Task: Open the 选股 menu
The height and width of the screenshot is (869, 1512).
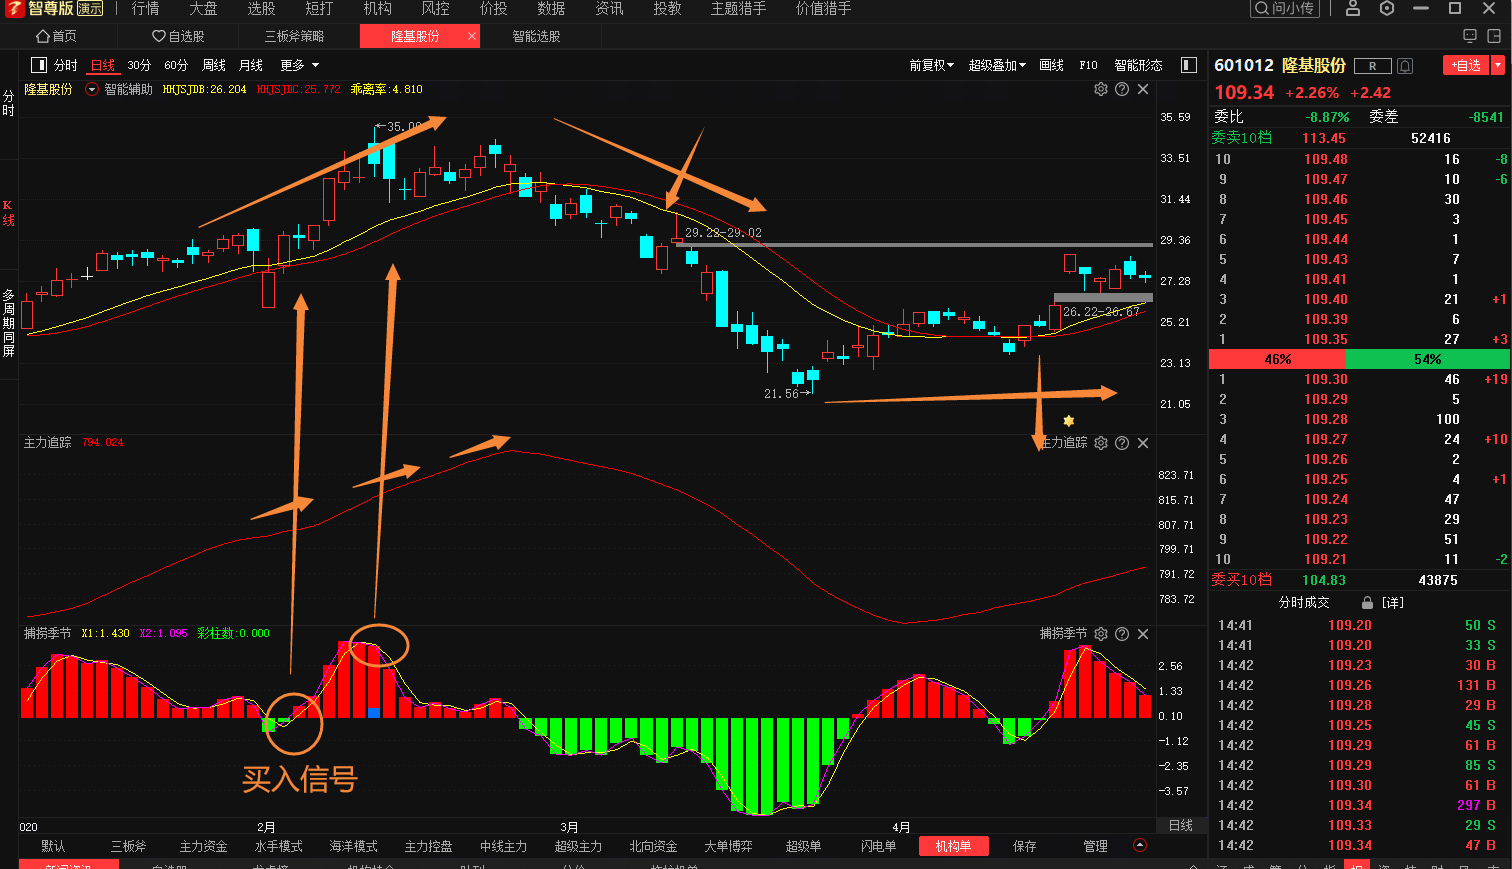Action: [x=262, y=9]
